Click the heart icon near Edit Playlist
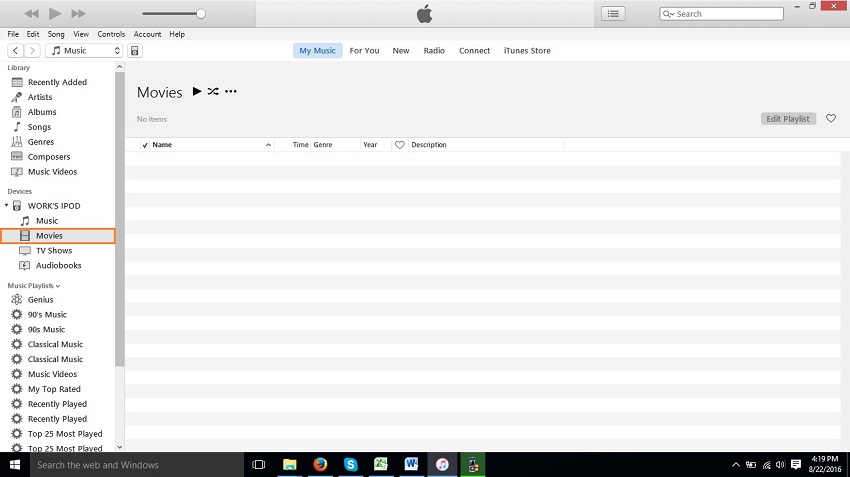The image size is (850, 477). [830, 119]
